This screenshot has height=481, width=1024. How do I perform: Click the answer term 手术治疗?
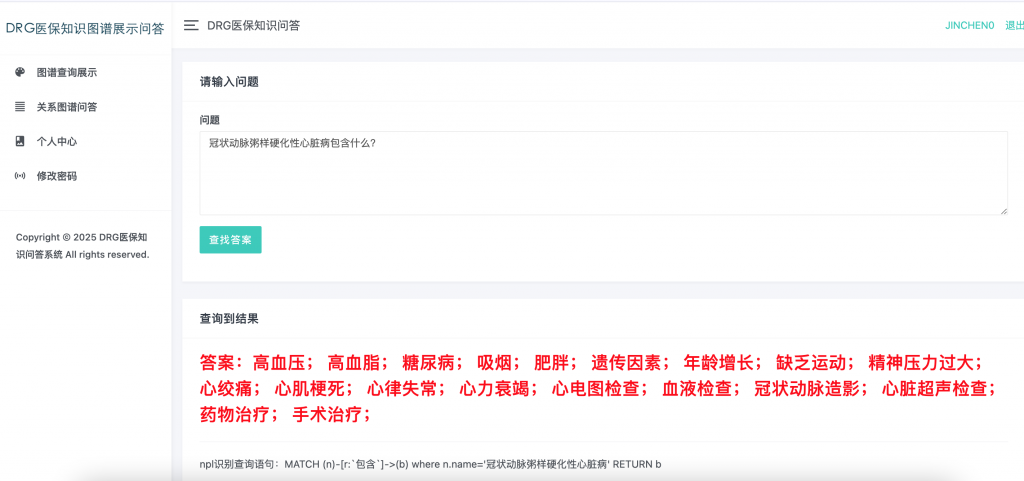click(328, 414)
